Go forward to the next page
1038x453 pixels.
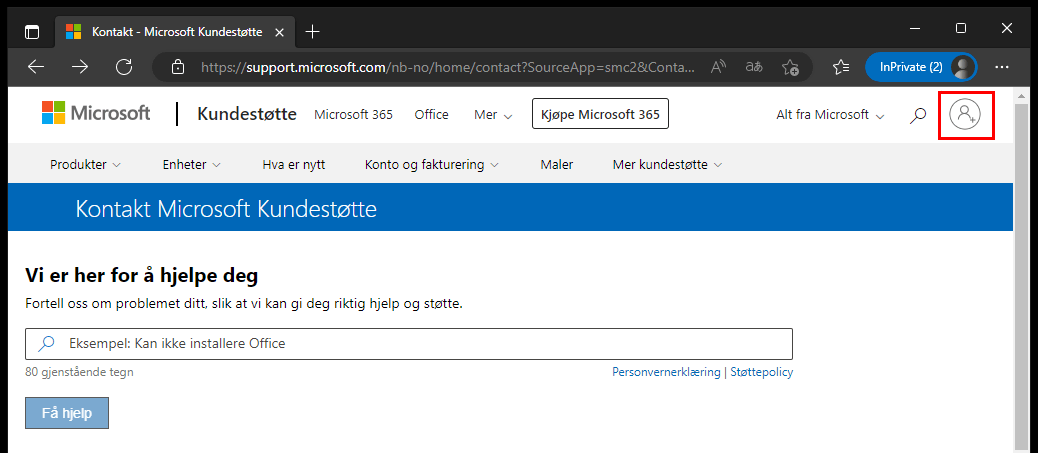coord(80,67)
